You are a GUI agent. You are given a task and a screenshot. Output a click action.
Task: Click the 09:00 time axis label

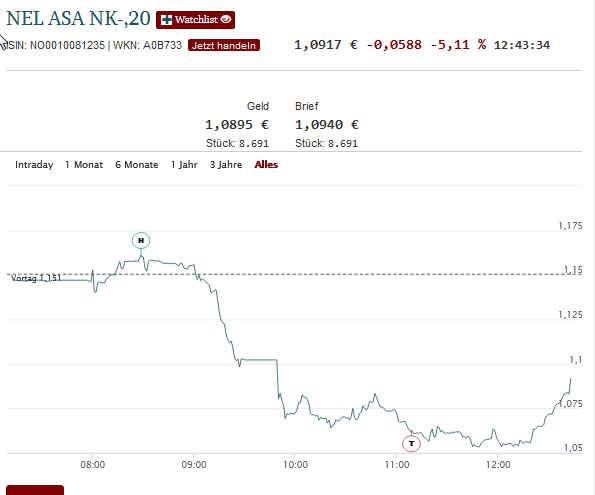[x=194, y=465]
